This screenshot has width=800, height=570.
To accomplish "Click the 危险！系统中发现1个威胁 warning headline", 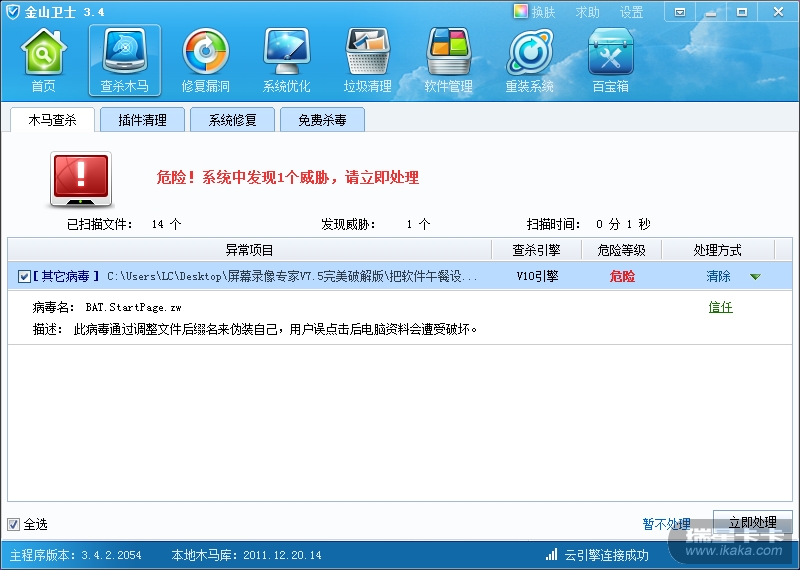I will point(288,178).
